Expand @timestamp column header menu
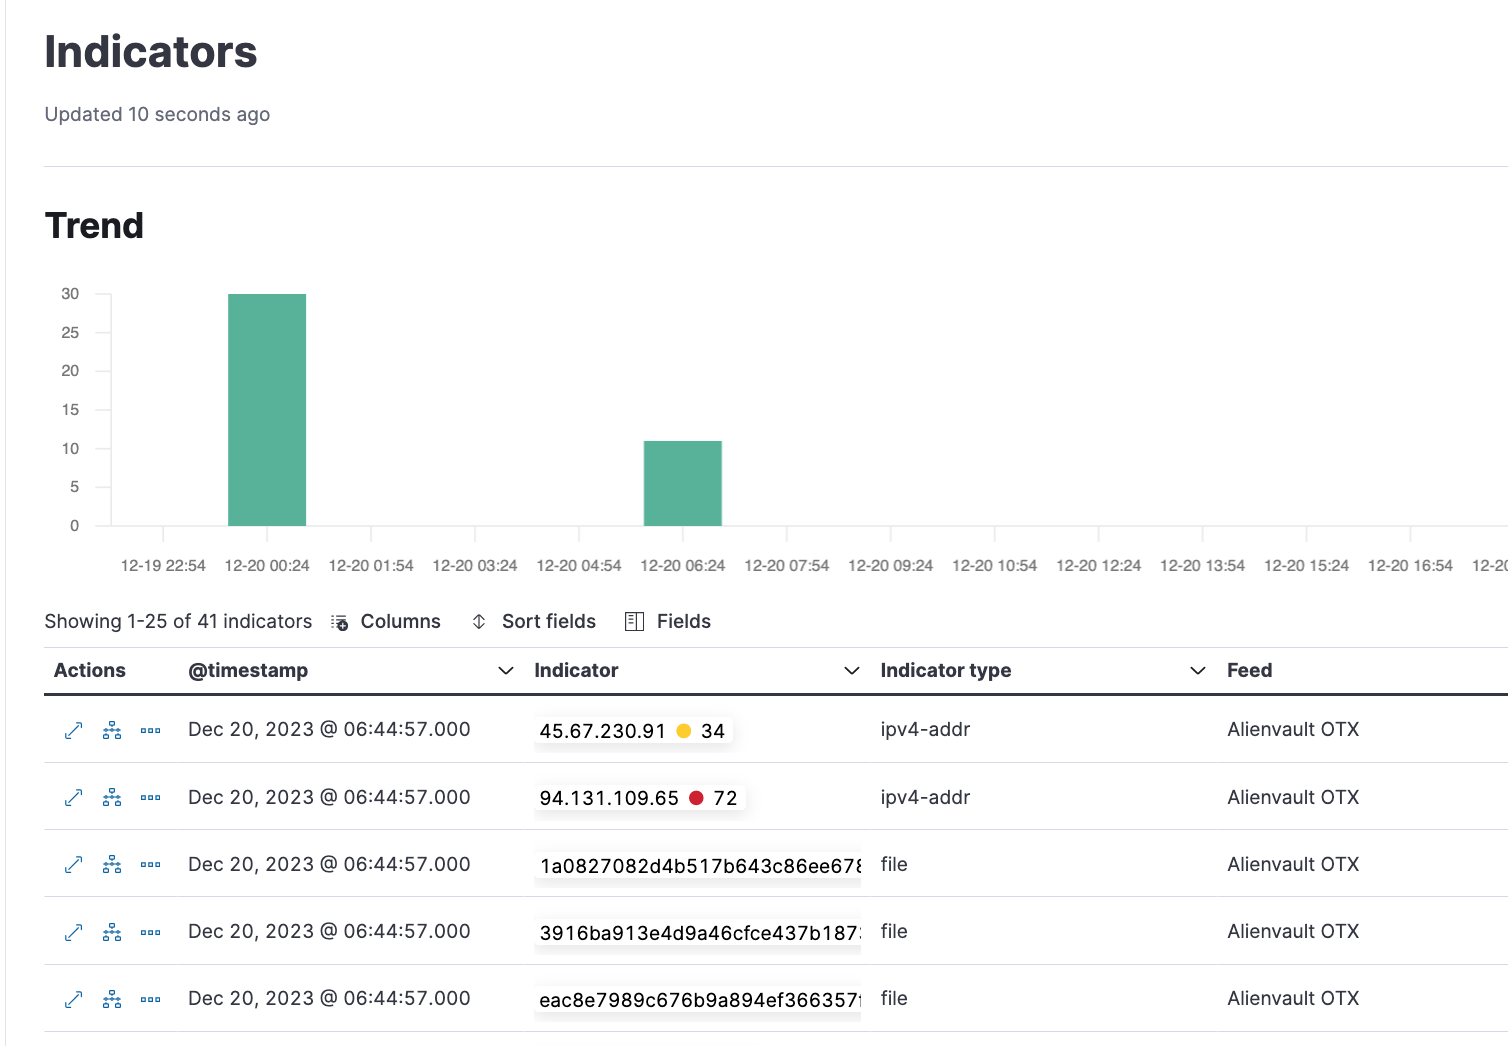The width and height of the screenshot is (1508, 1046). (506, 671)
